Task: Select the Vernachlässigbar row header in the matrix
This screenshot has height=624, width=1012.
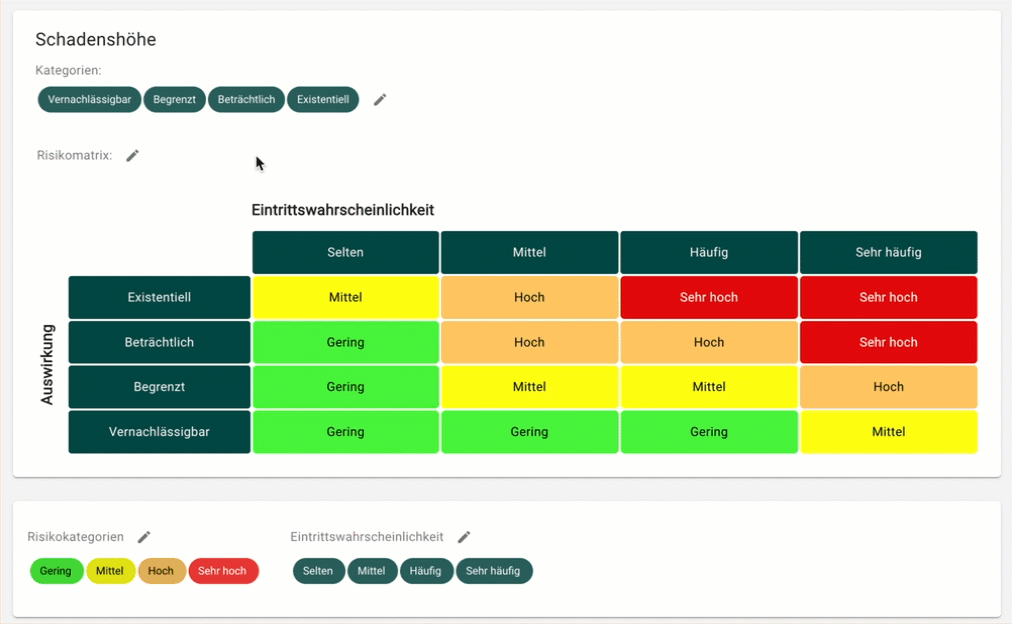Action: (x=159, y=432)
